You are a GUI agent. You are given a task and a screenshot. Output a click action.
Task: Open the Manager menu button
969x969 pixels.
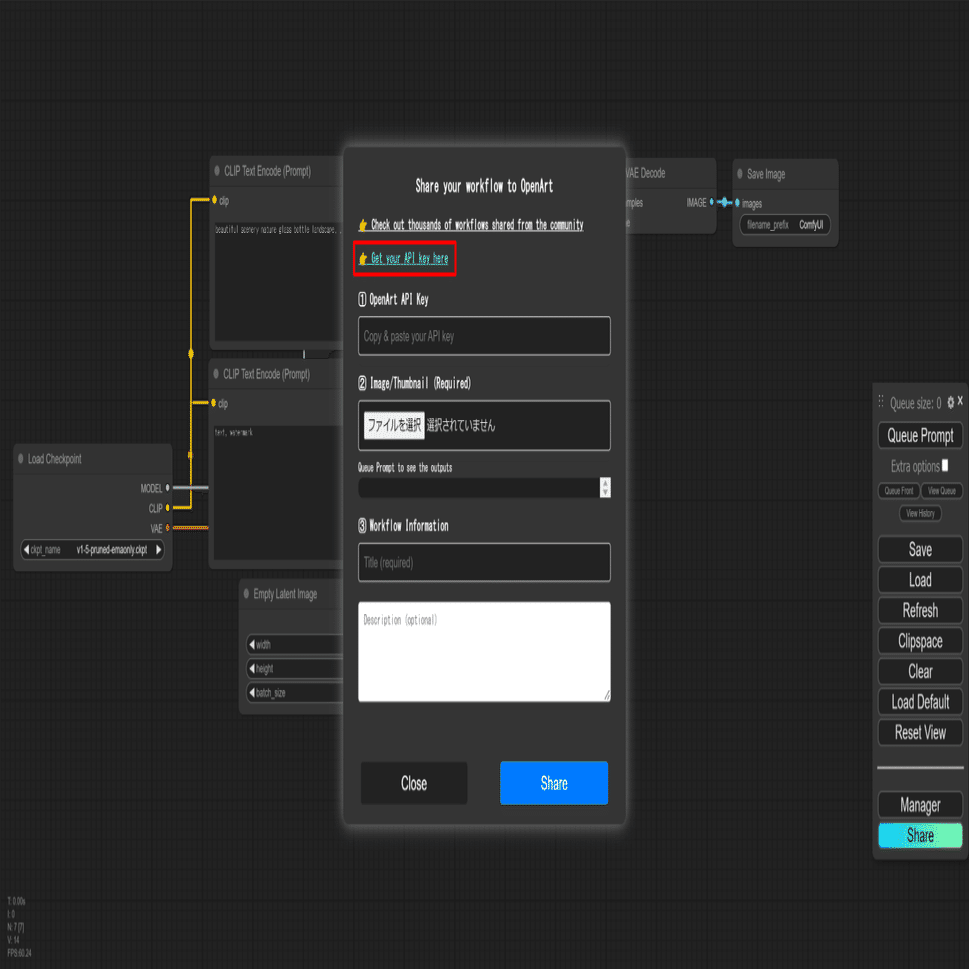point(920,805)
